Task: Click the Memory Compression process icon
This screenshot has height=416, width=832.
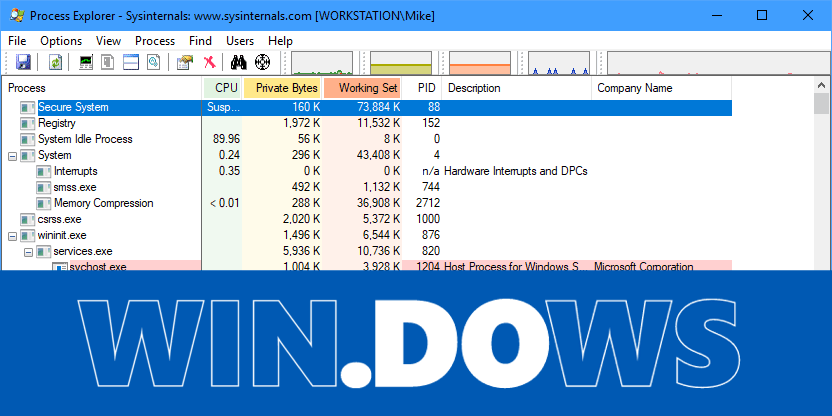Action: 44,203
